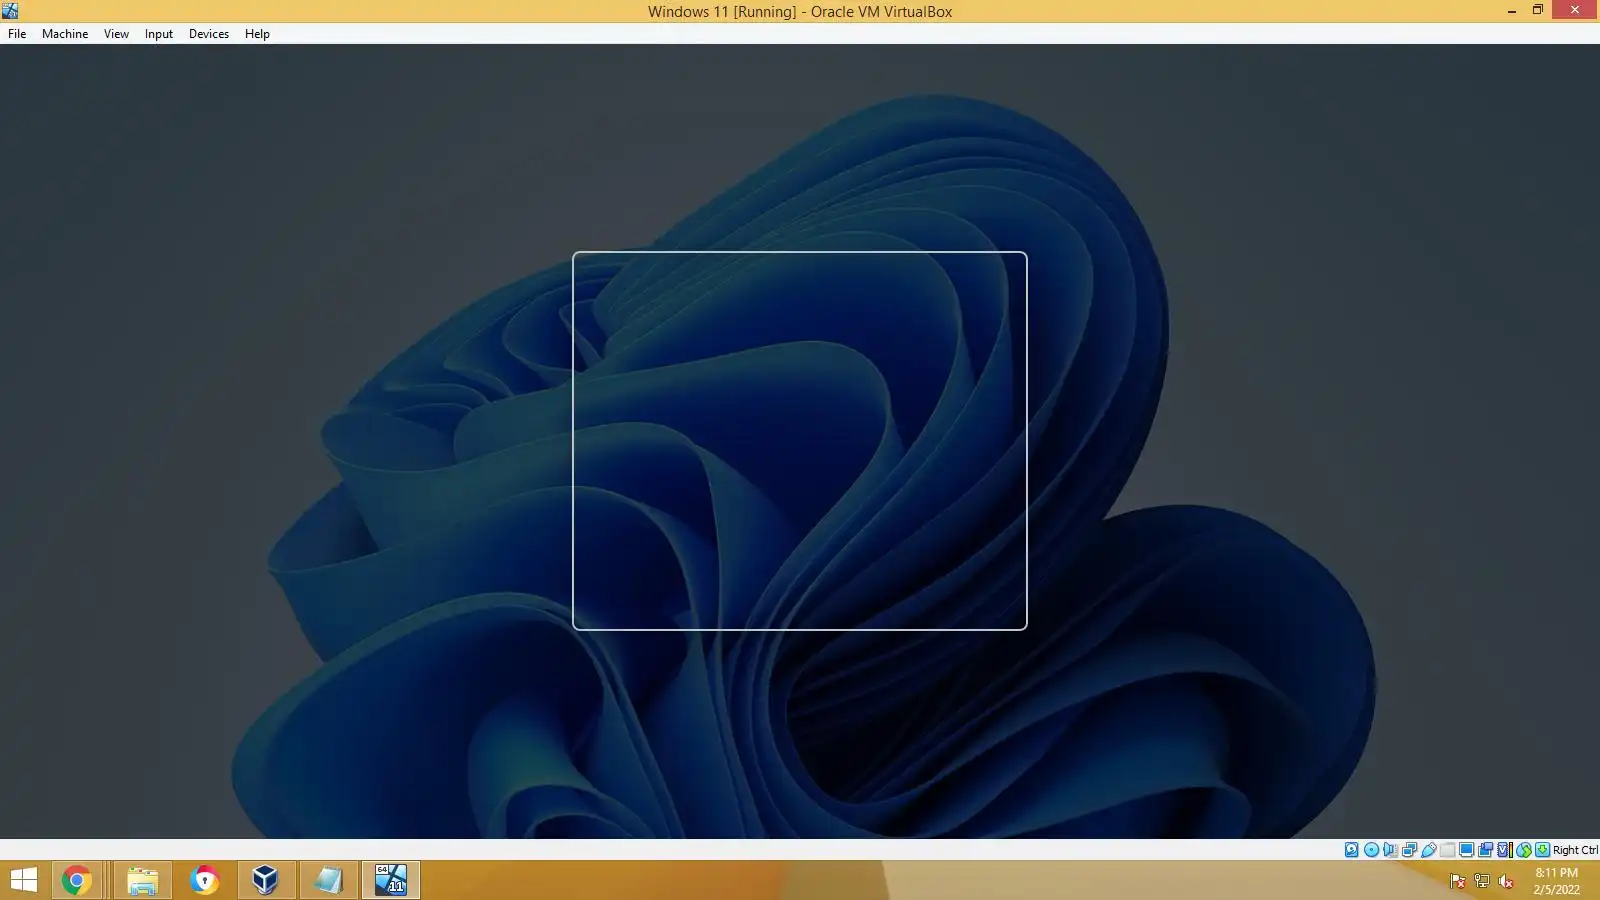Click the Right Ctrl host key label
1600x900 pixels.
pyautogui.click(x=1575, y=850)
